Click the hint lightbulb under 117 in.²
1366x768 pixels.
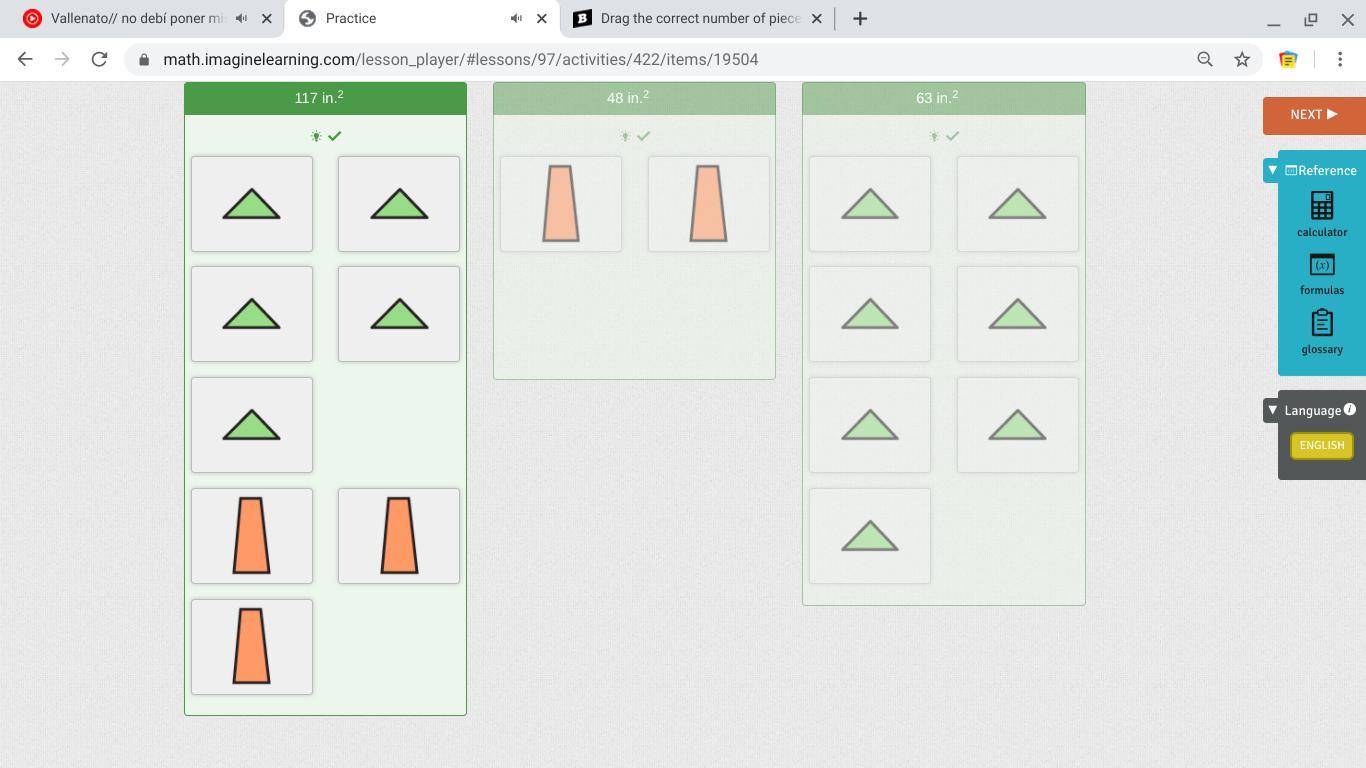(x=316, y=136)
